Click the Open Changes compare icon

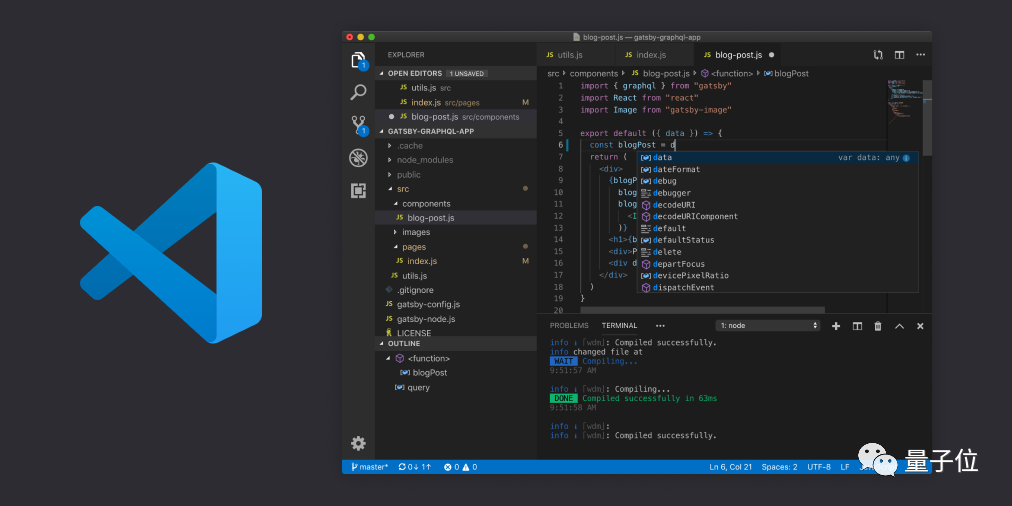coord(878,55)
